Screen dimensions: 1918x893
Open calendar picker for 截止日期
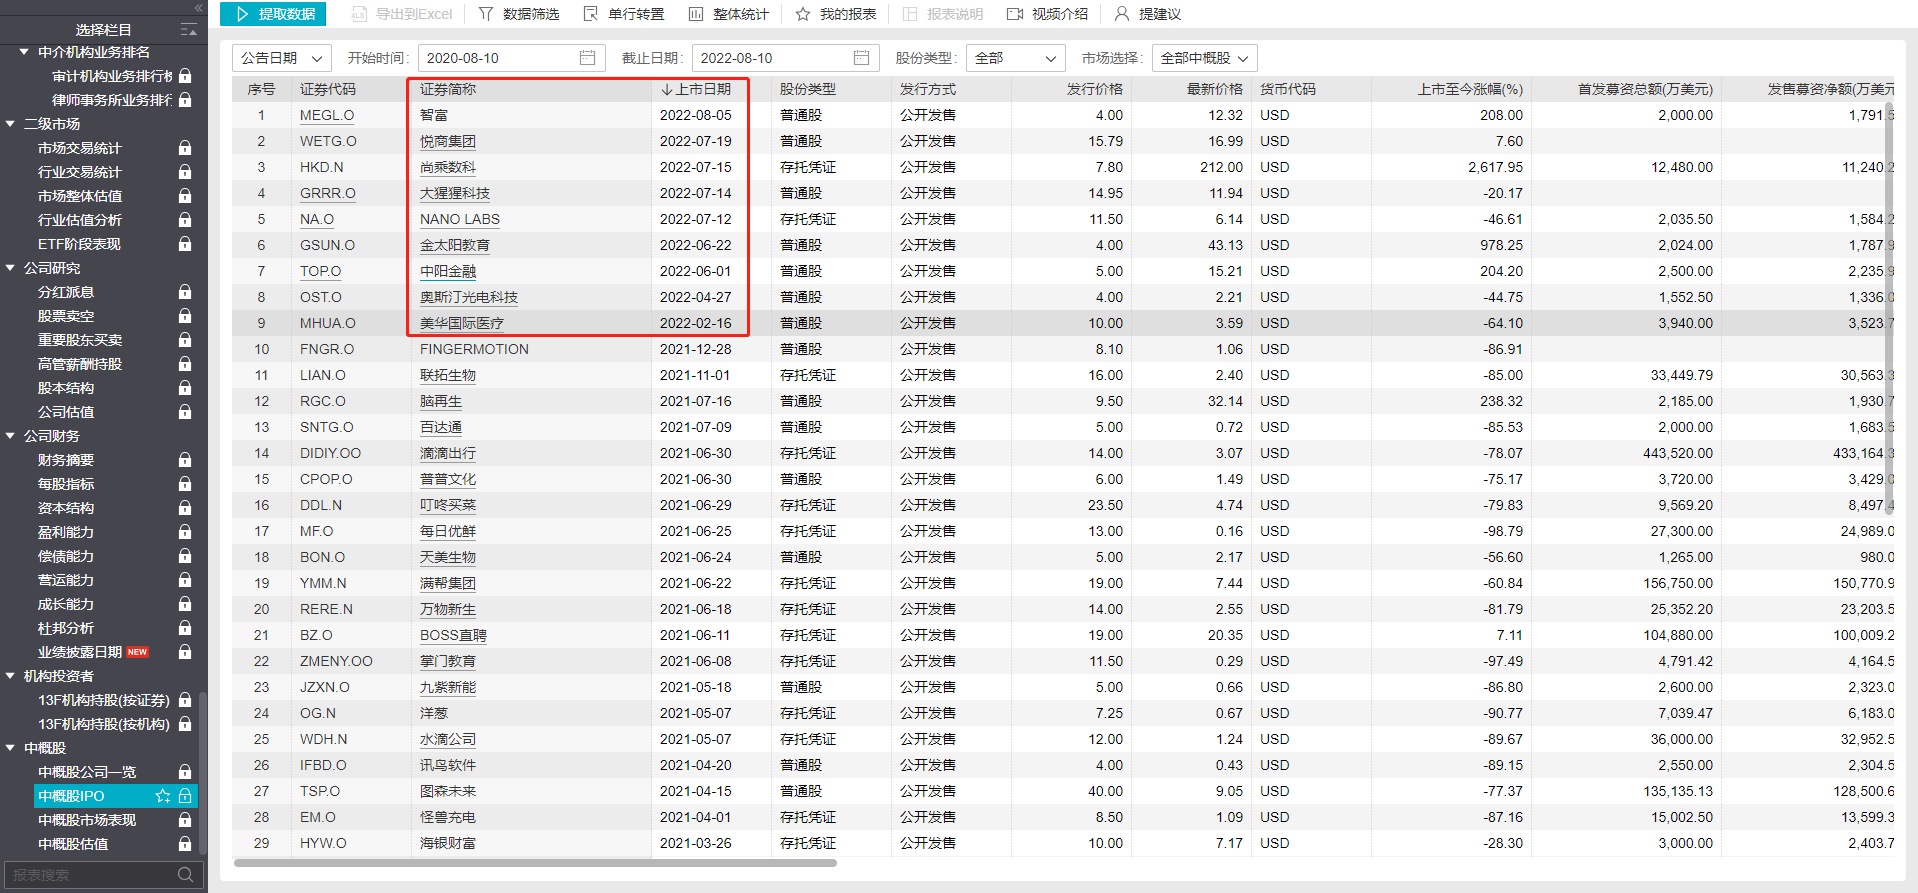(x=861, y=58)
